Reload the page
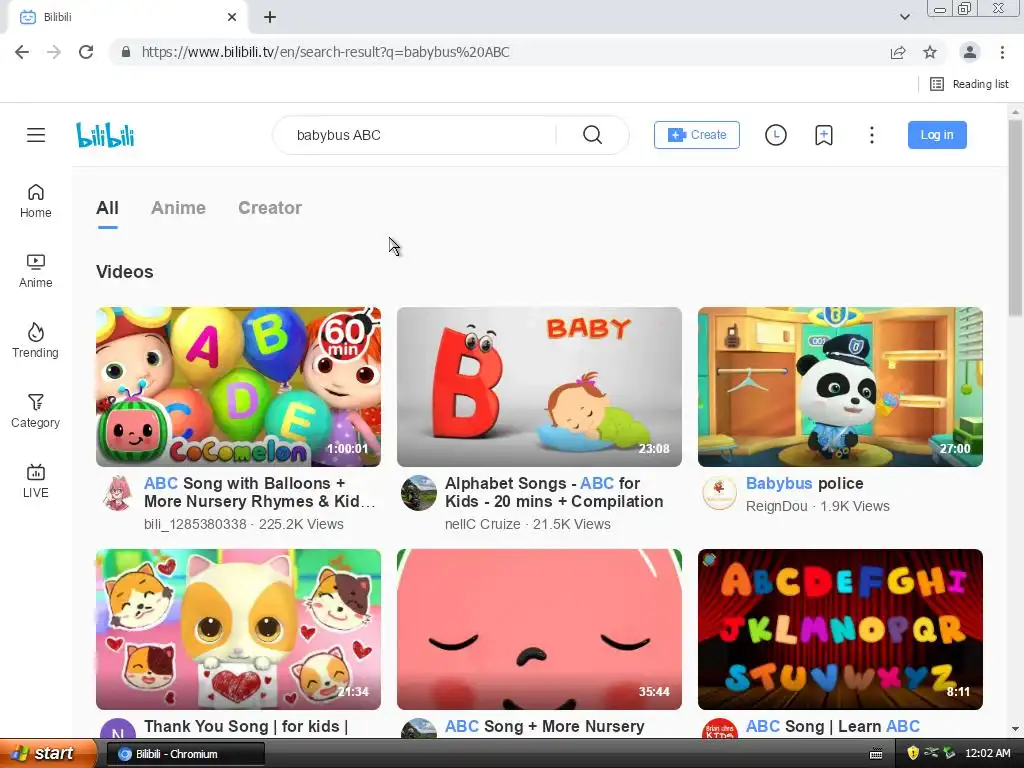The image size is (1024, 768). point(86,52)
